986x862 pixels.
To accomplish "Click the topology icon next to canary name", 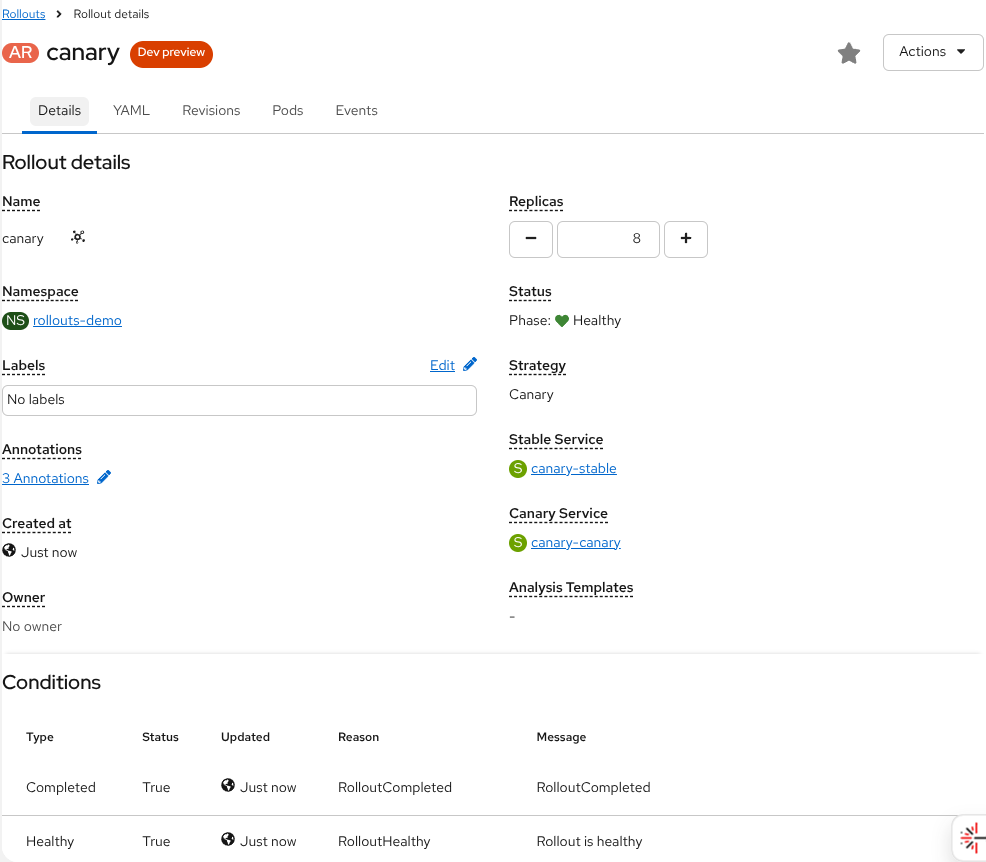I will point(78,238).
